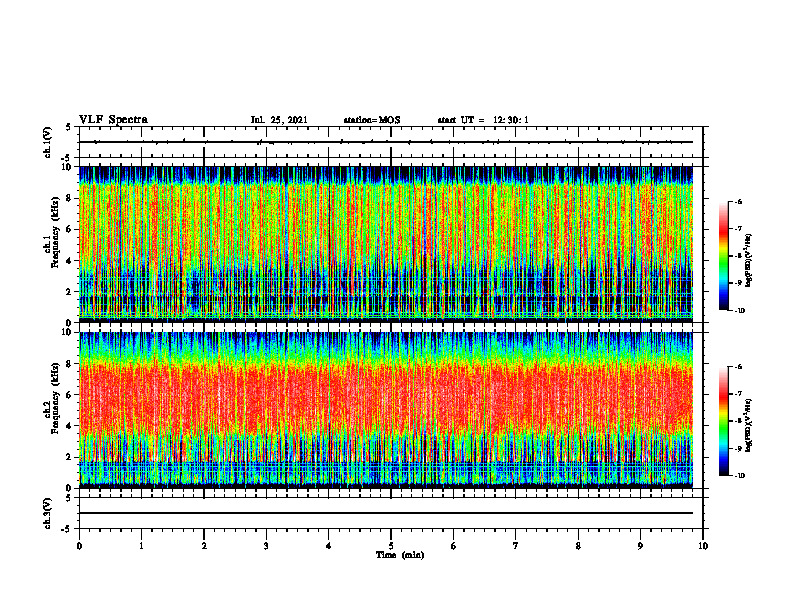The width and height of the screenshot is (792, 612).
Task: Click the "VLF Spectra" plot title
Action: (113, 120)
